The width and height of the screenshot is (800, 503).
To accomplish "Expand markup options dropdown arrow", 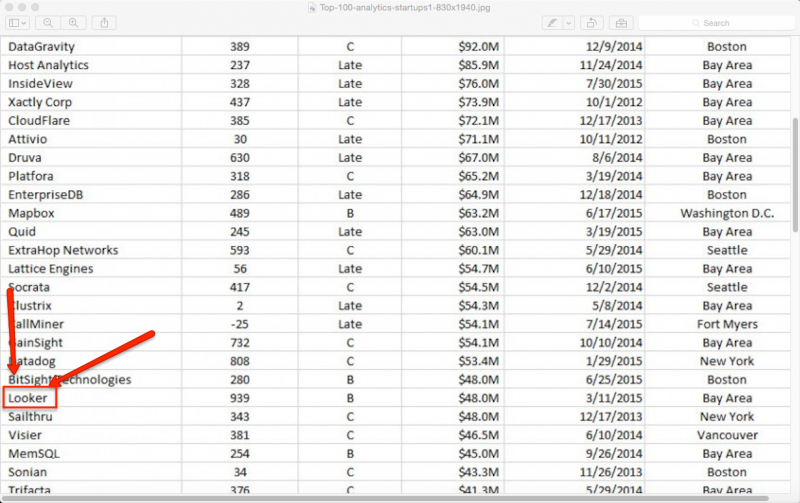I will [569, 23].
